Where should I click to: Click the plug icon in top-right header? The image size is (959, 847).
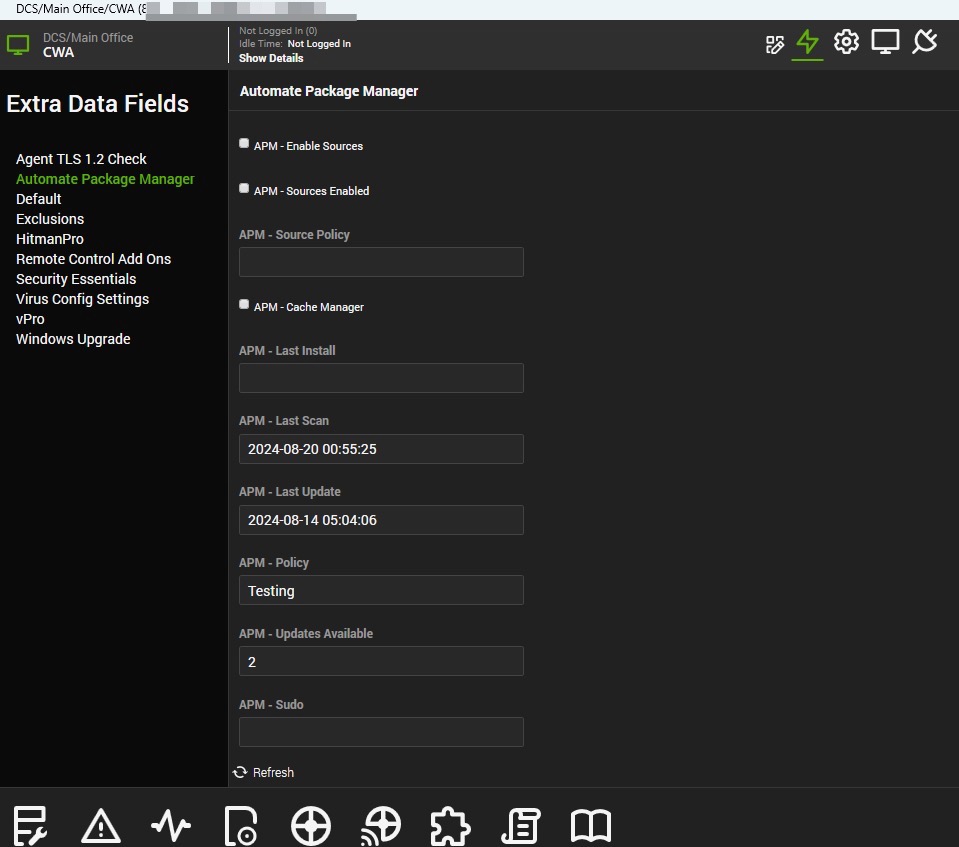tap(925, 42)
